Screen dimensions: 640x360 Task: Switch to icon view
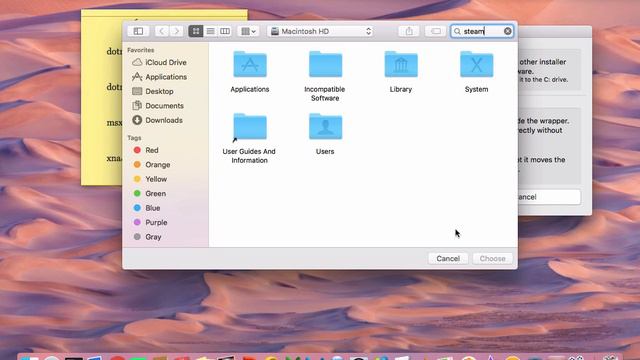pyautogui.click(x=196, y=31)
